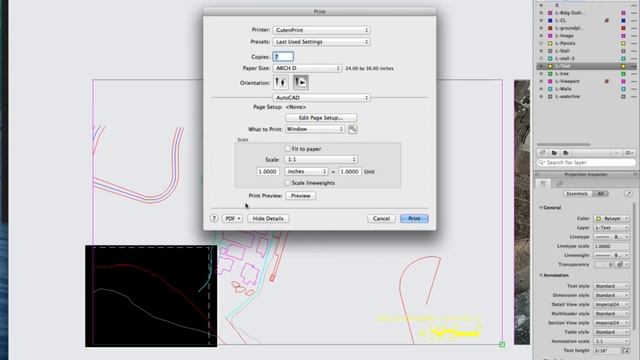This screenshot has height=360, width=640.
Task: Toggle visibility of L-Parcels layer
Action: (x=541, y=43)
